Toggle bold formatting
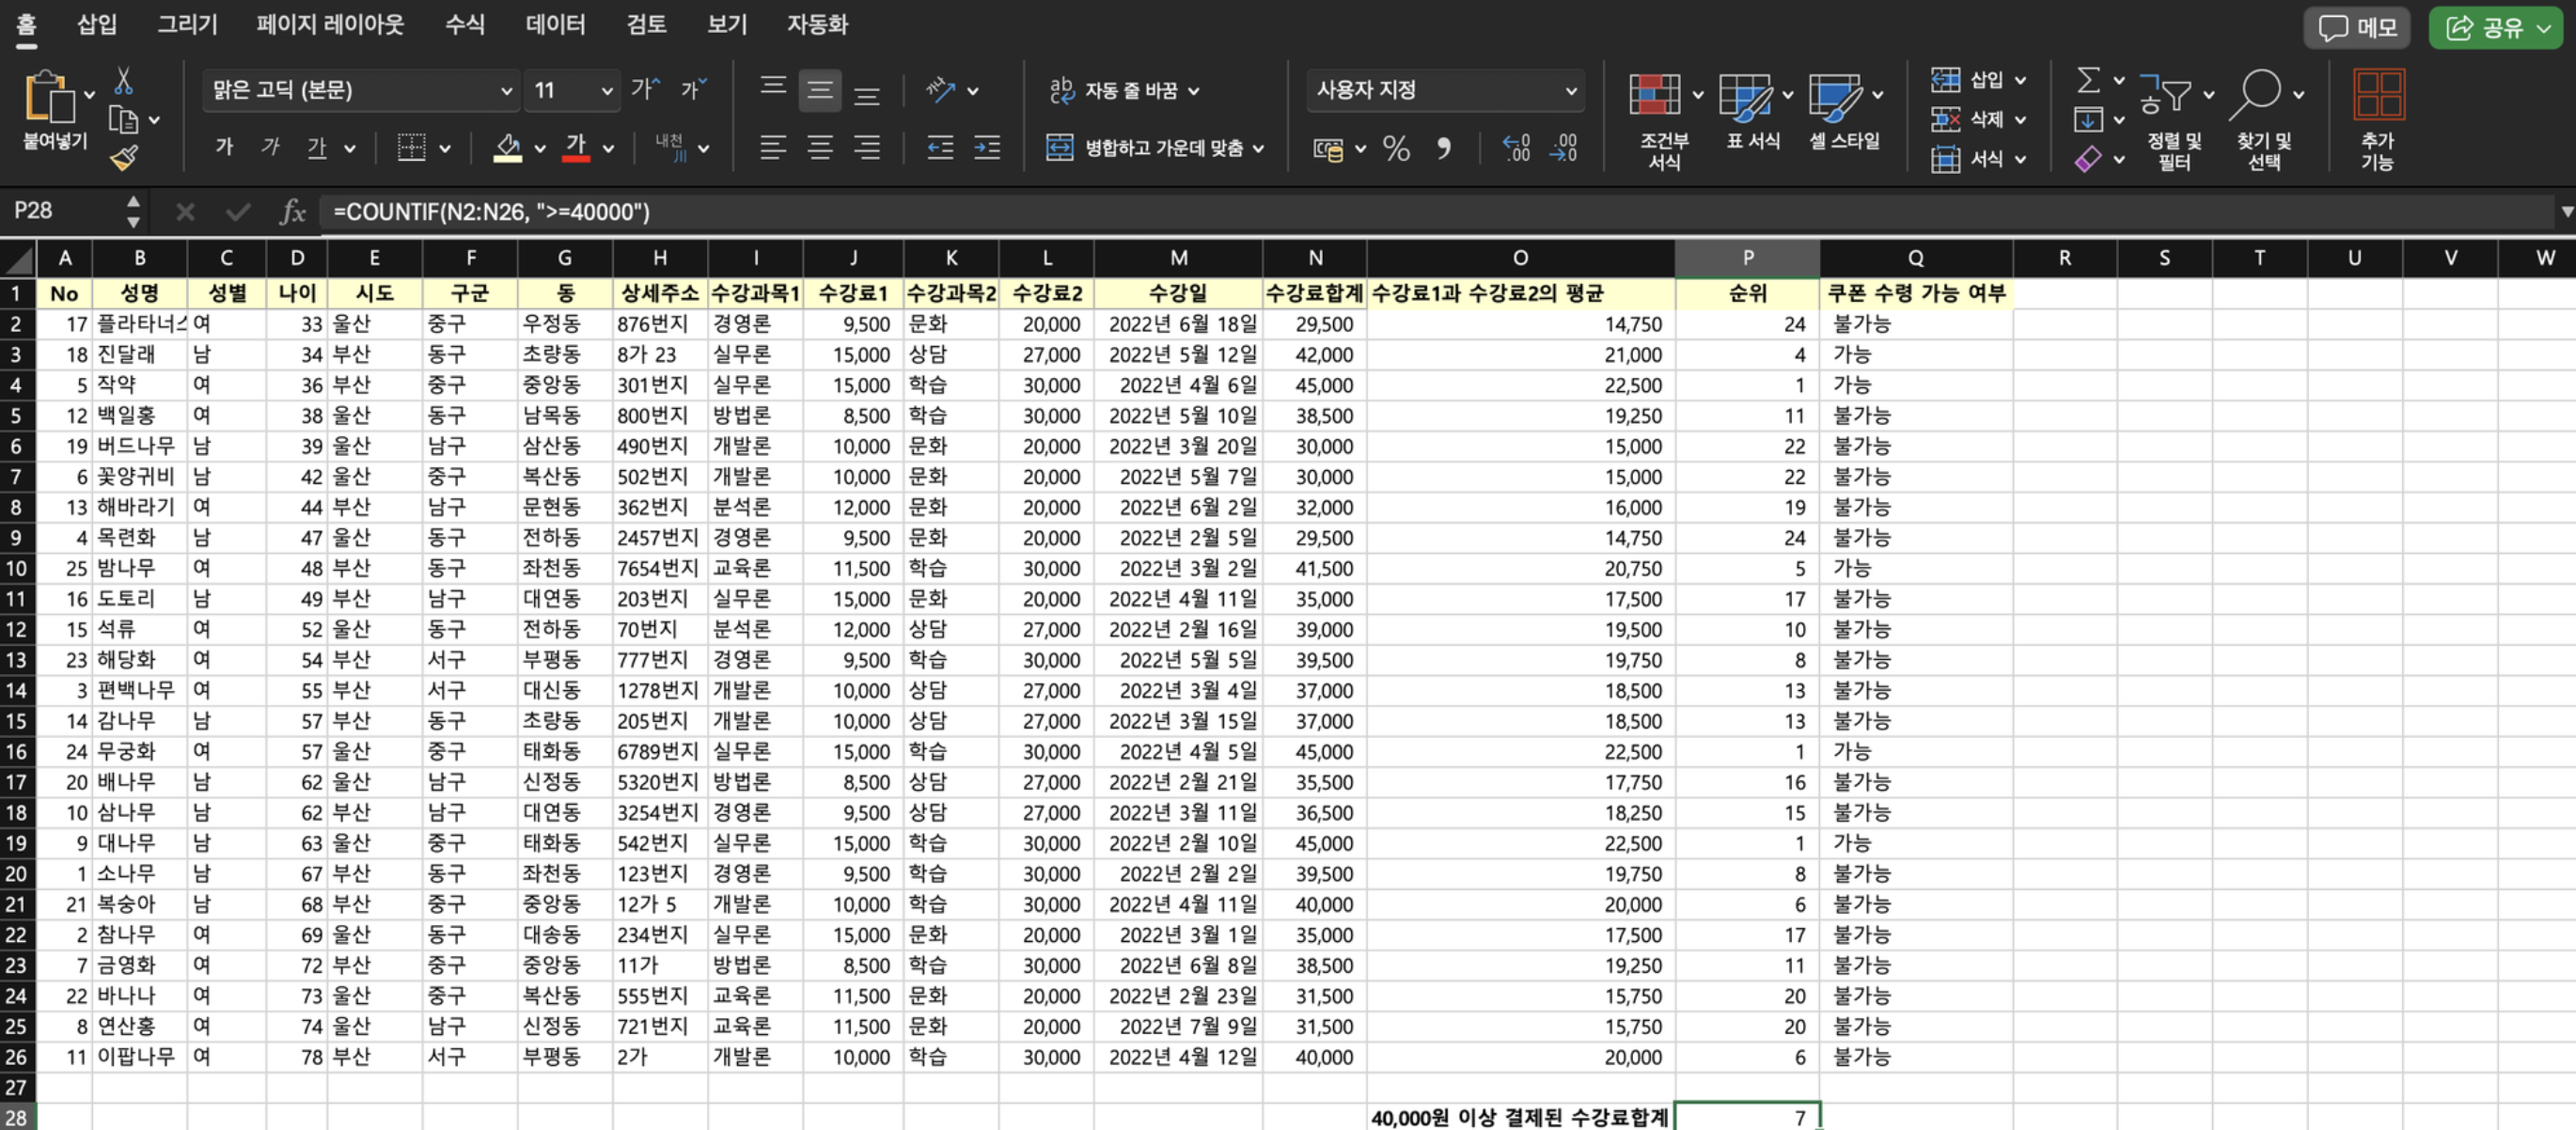 click(224, 148)
